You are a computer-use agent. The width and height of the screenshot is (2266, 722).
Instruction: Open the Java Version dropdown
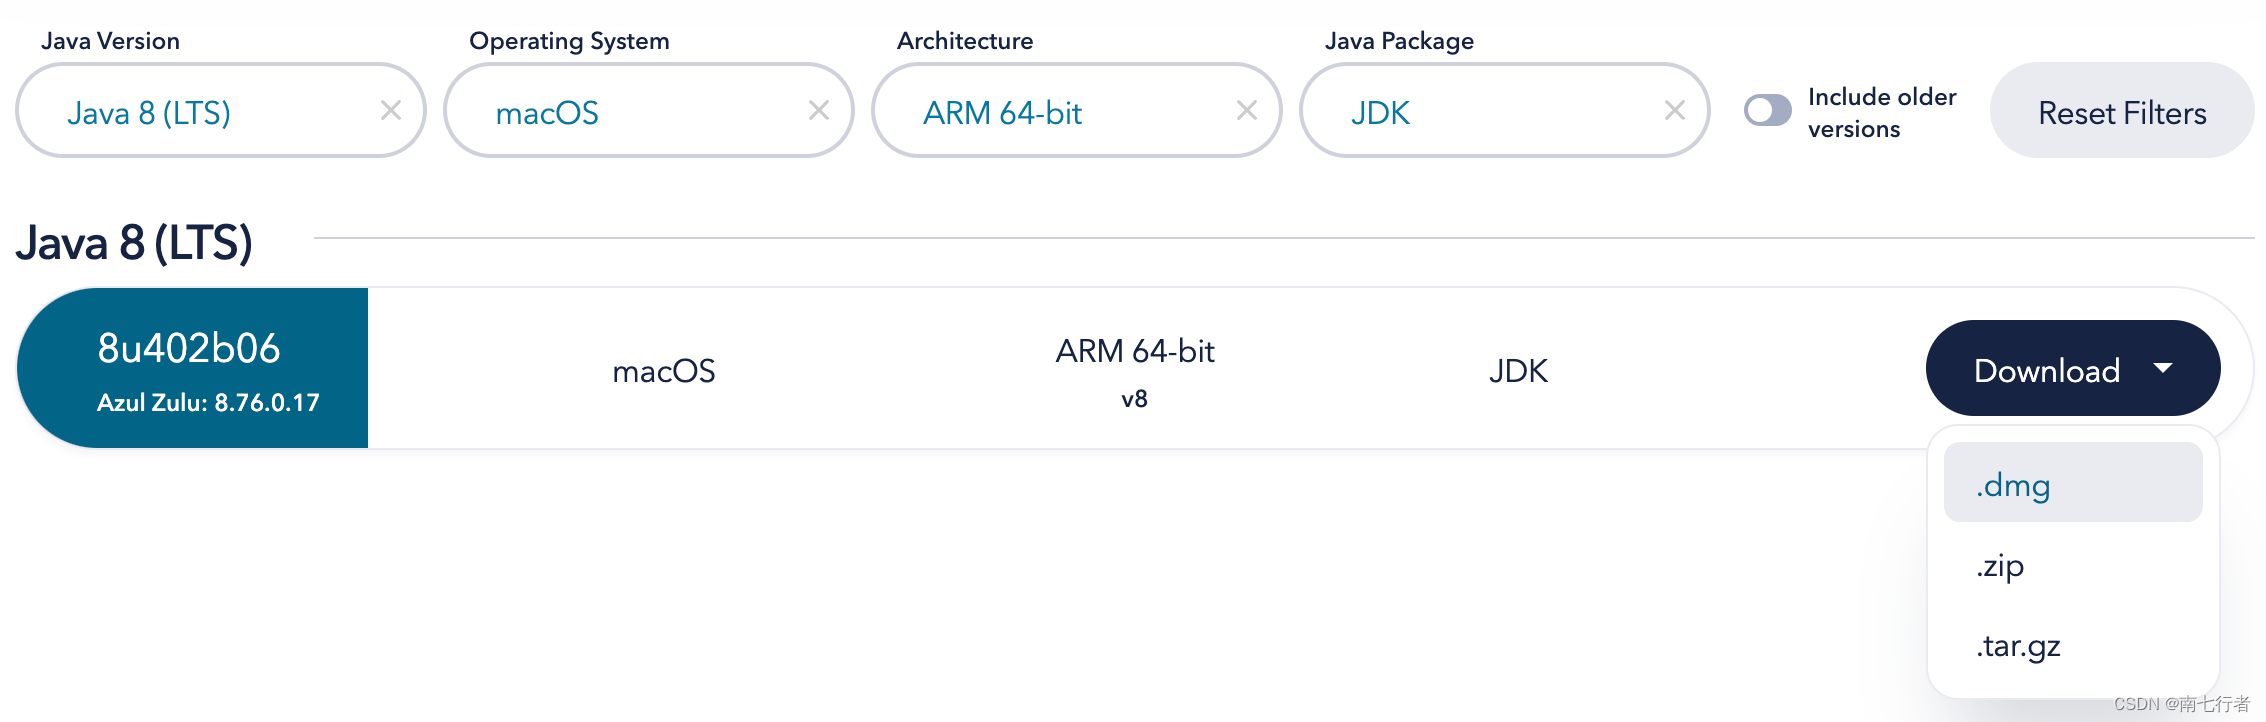coord(221,110)
